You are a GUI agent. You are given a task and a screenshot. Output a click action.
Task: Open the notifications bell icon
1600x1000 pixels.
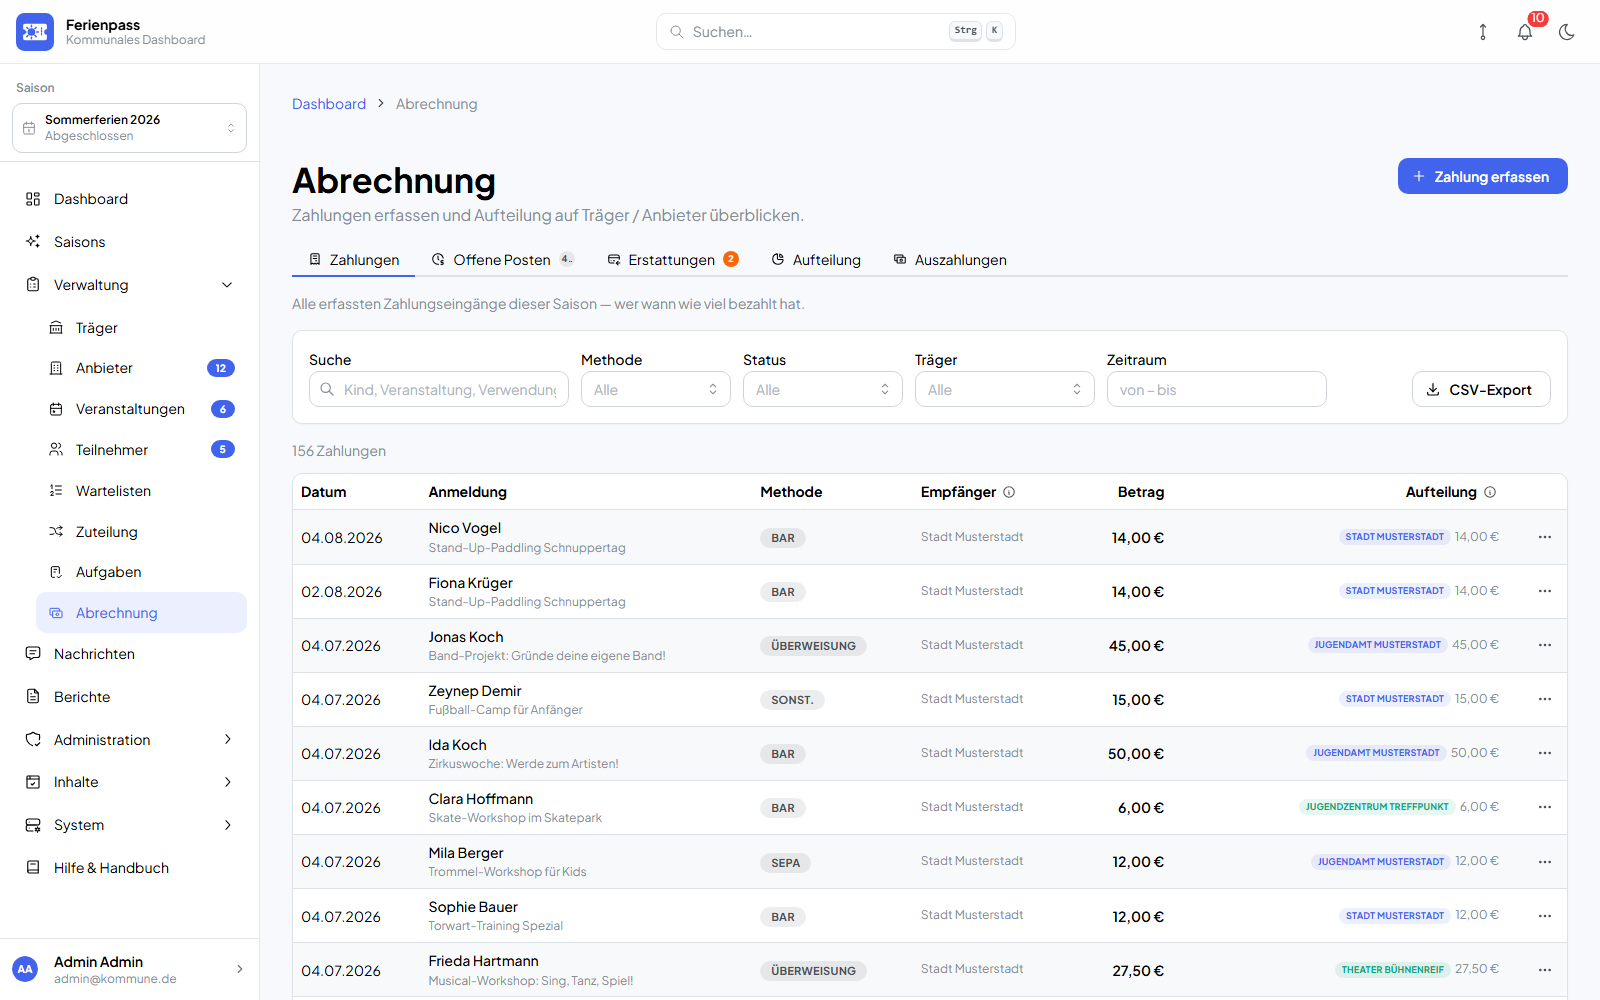click(x=1525, y=32)
